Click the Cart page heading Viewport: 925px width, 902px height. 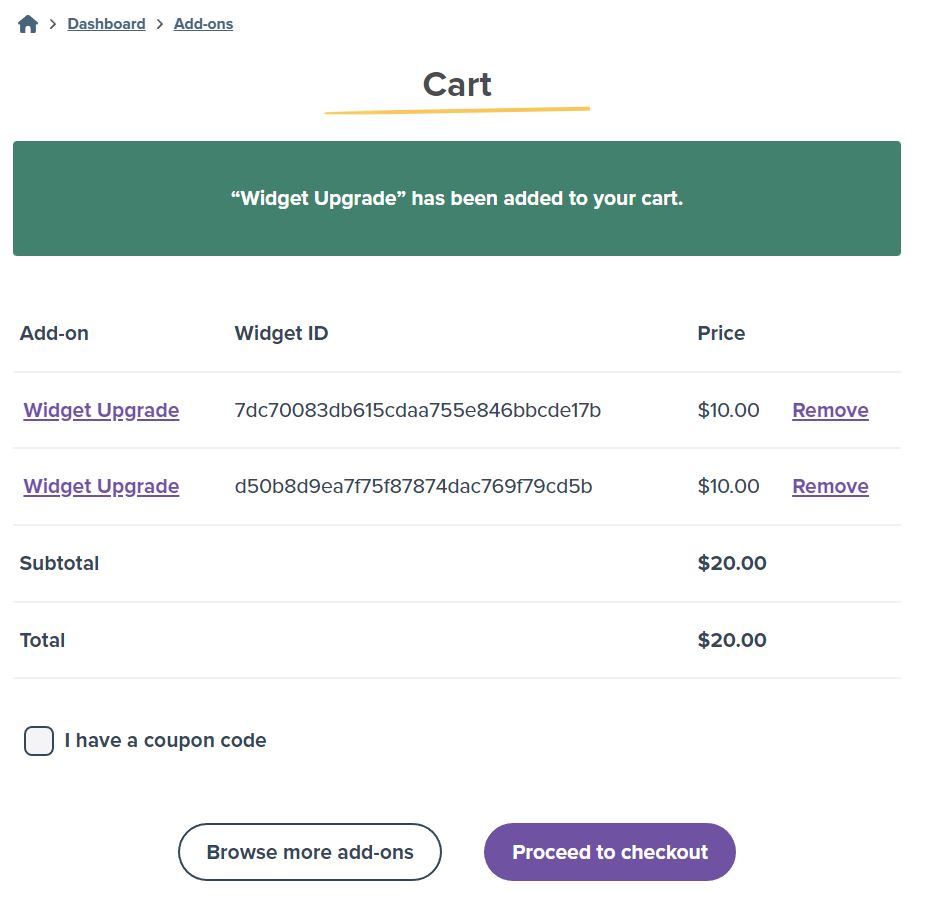coord(457,84)
